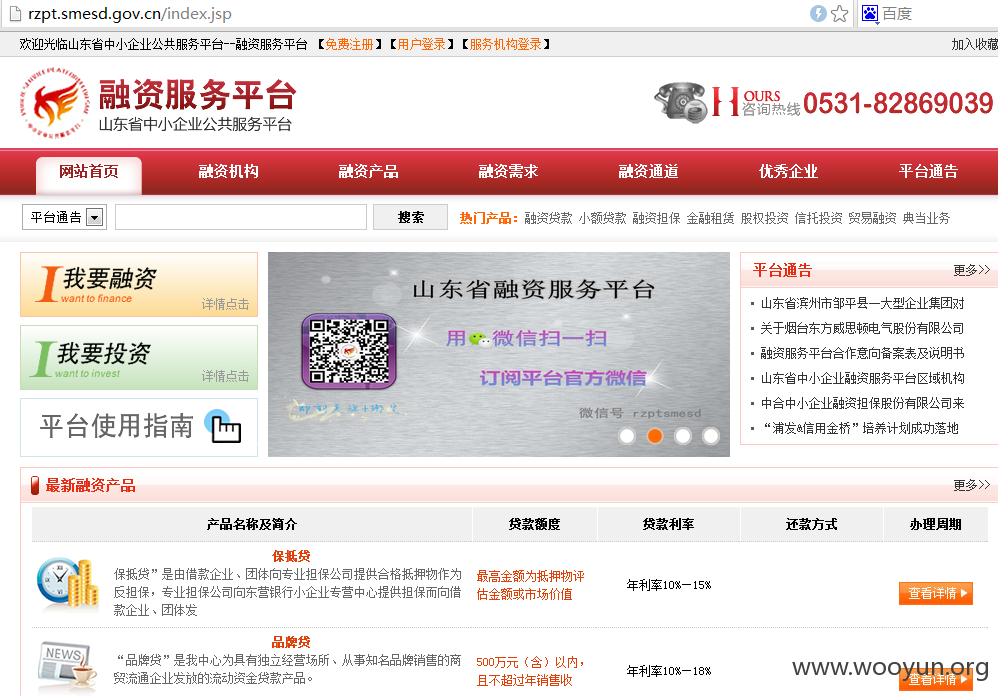Open notice 关于烟台东方威思顿电气股份有限公司
The image size is (998, 696).
(862, 328)
